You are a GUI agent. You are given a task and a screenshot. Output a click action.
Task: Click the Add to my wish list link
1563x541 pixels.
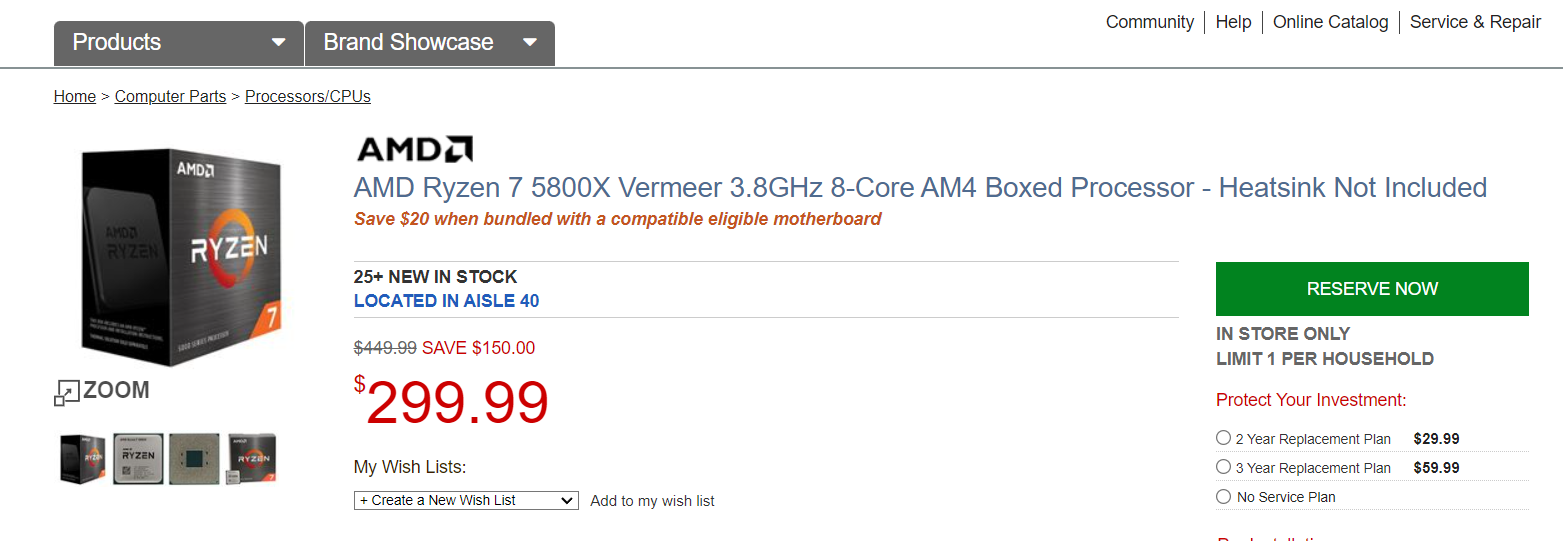[x=652, y=501]
